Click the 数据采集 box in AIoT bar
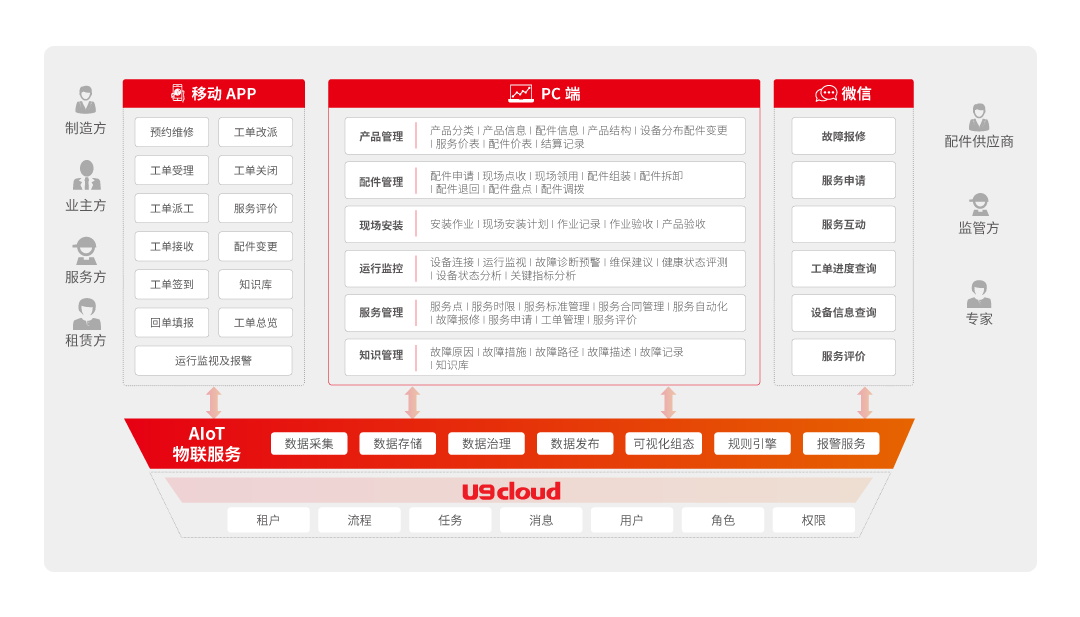This screenshot has width=1080, height=617. 309,443
